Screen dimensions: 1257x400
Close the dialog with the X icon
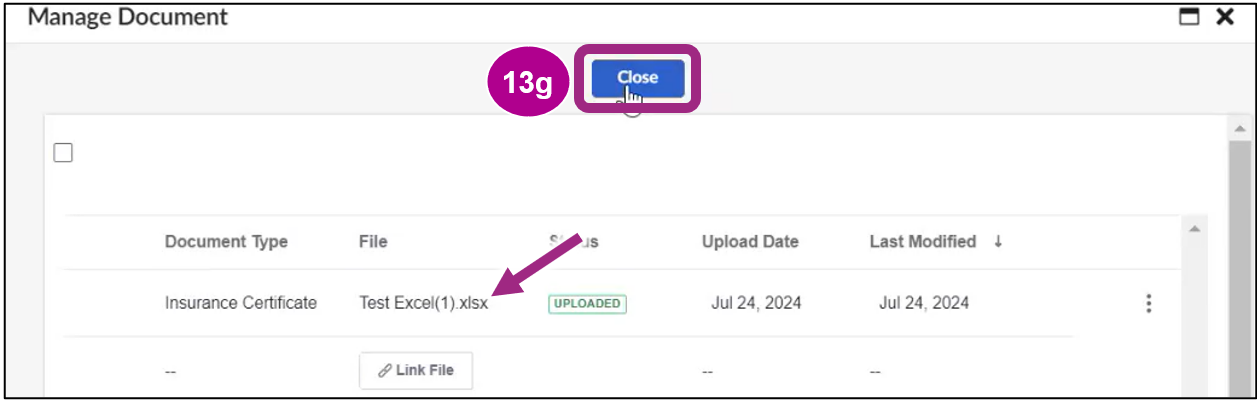[1224, 17]
